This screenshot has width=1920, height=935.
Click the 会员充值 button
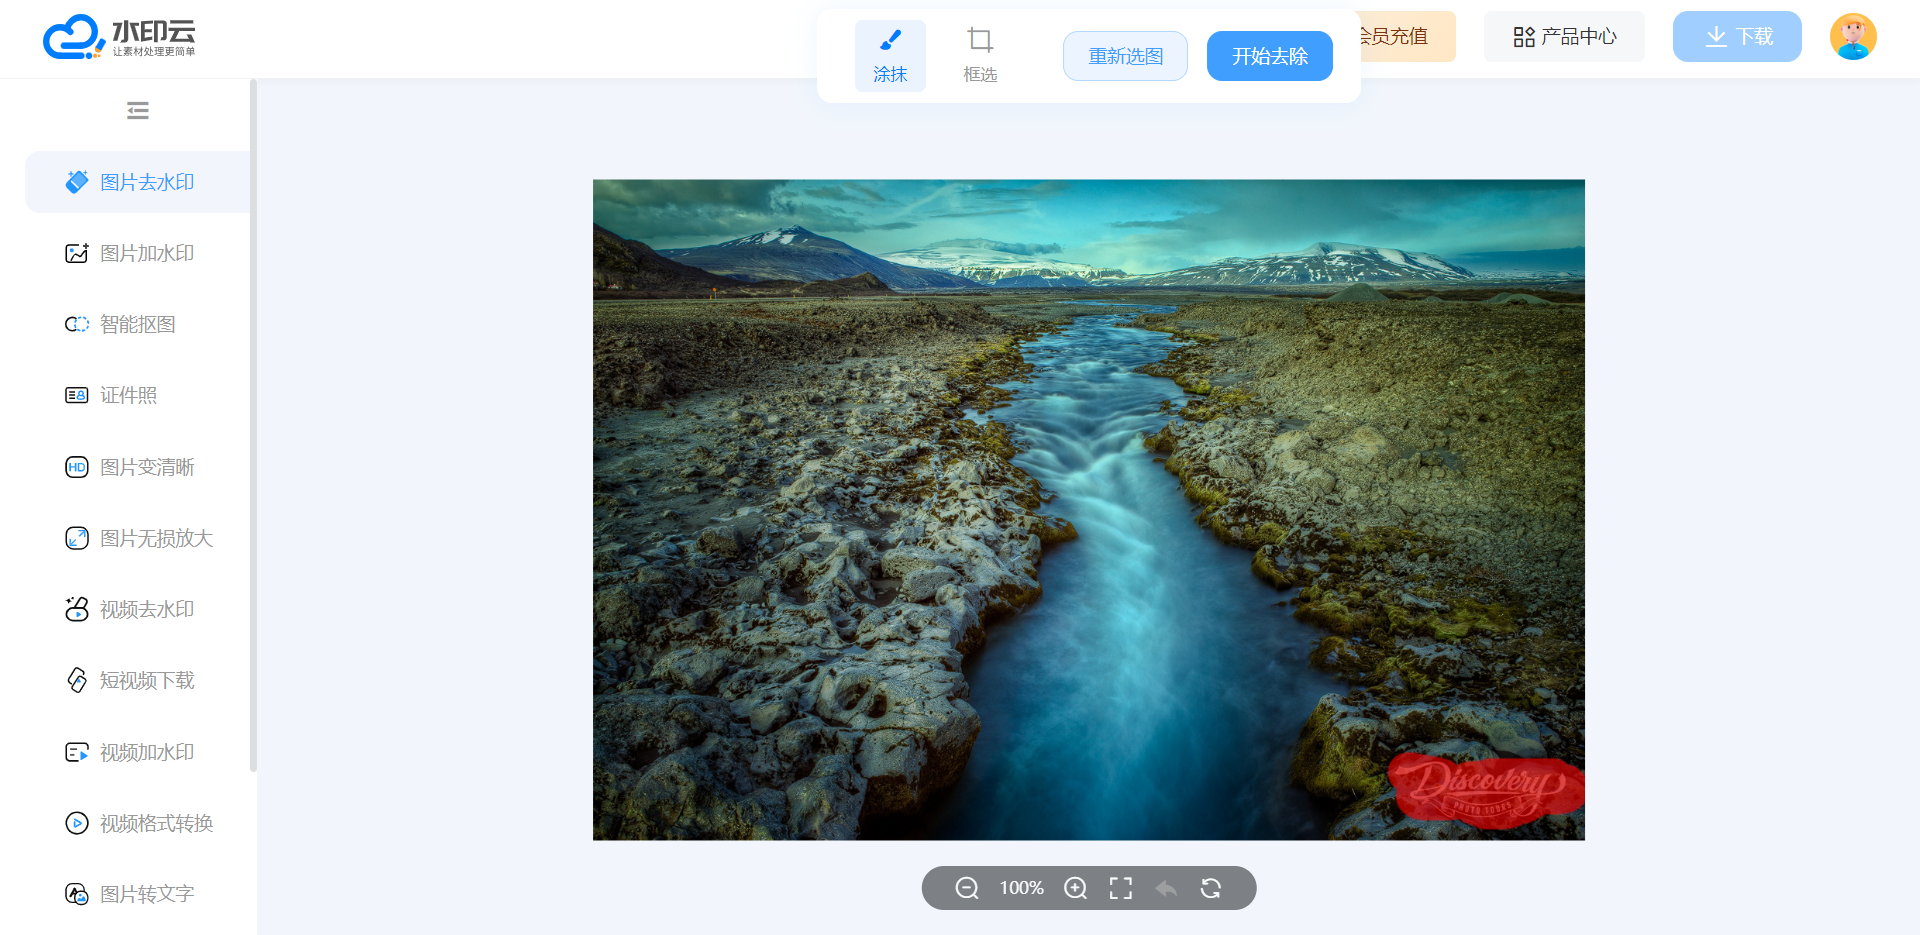click(x=1408, y=37)
